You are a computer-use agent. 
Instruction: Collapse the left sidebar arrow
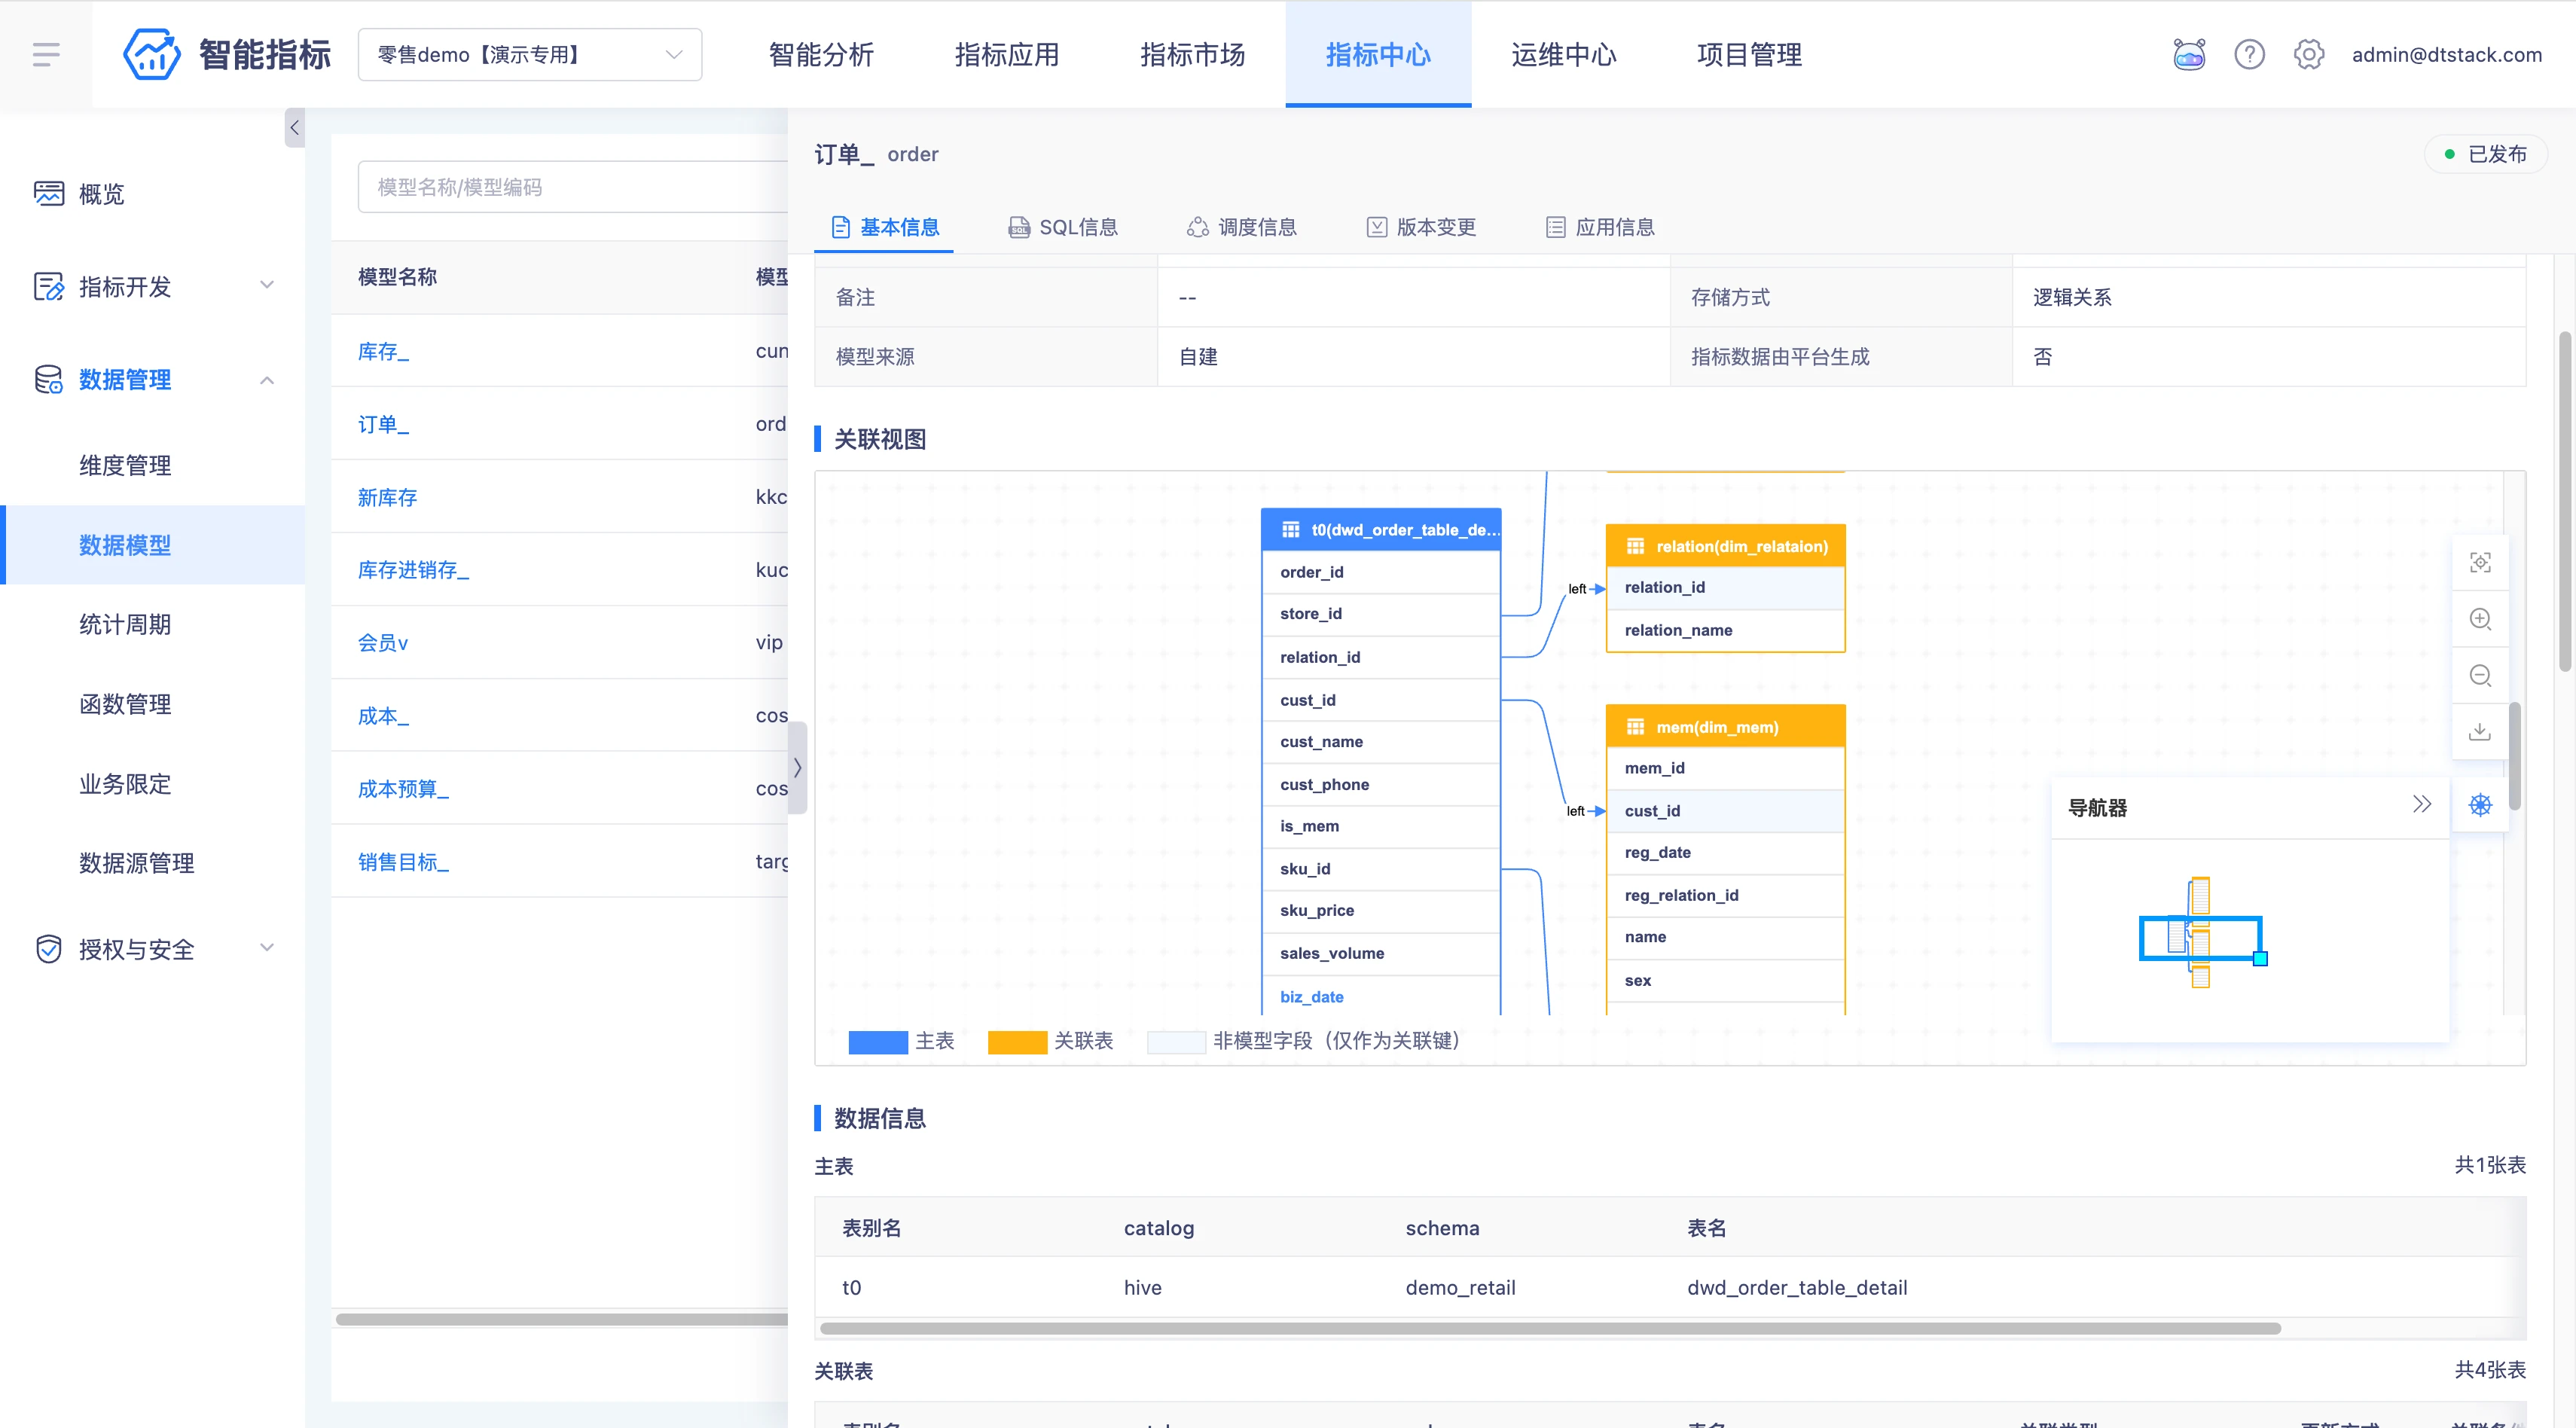294,127
